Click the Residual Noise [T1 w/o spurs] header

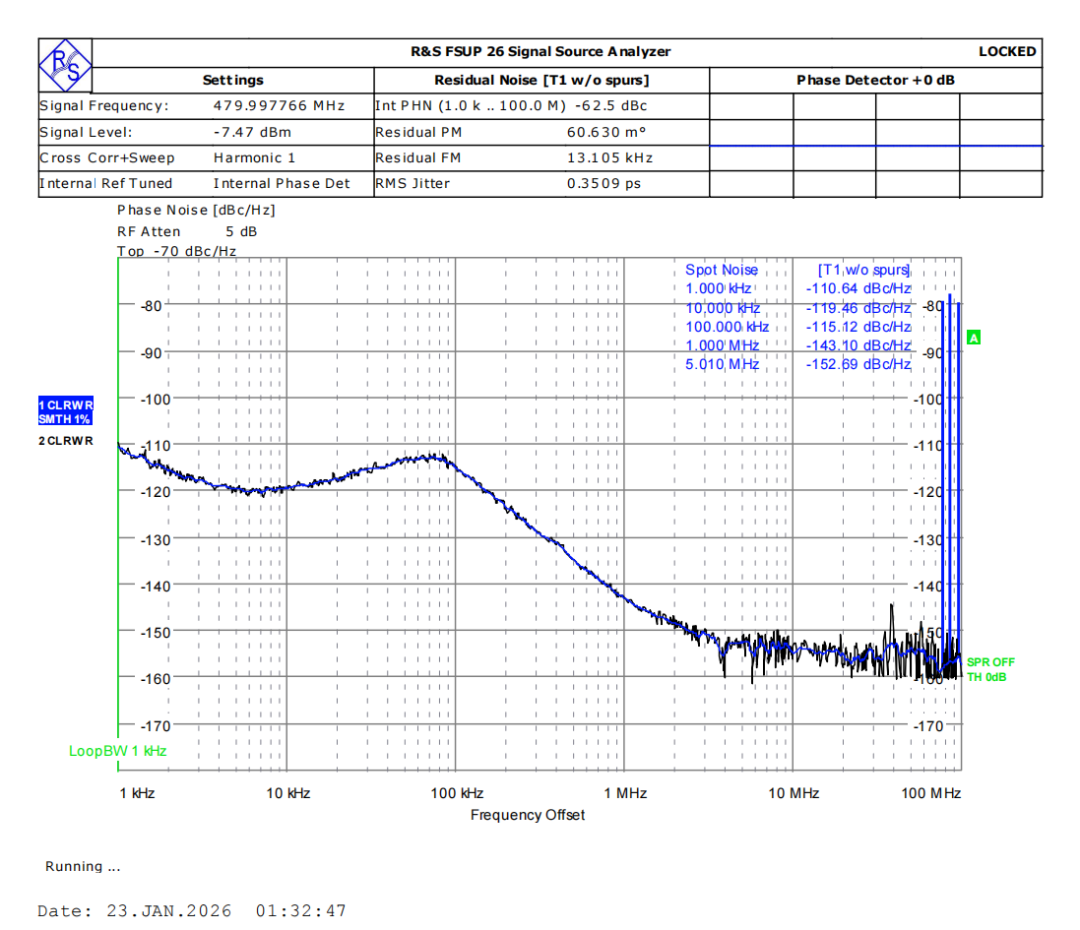pos(541,80)
